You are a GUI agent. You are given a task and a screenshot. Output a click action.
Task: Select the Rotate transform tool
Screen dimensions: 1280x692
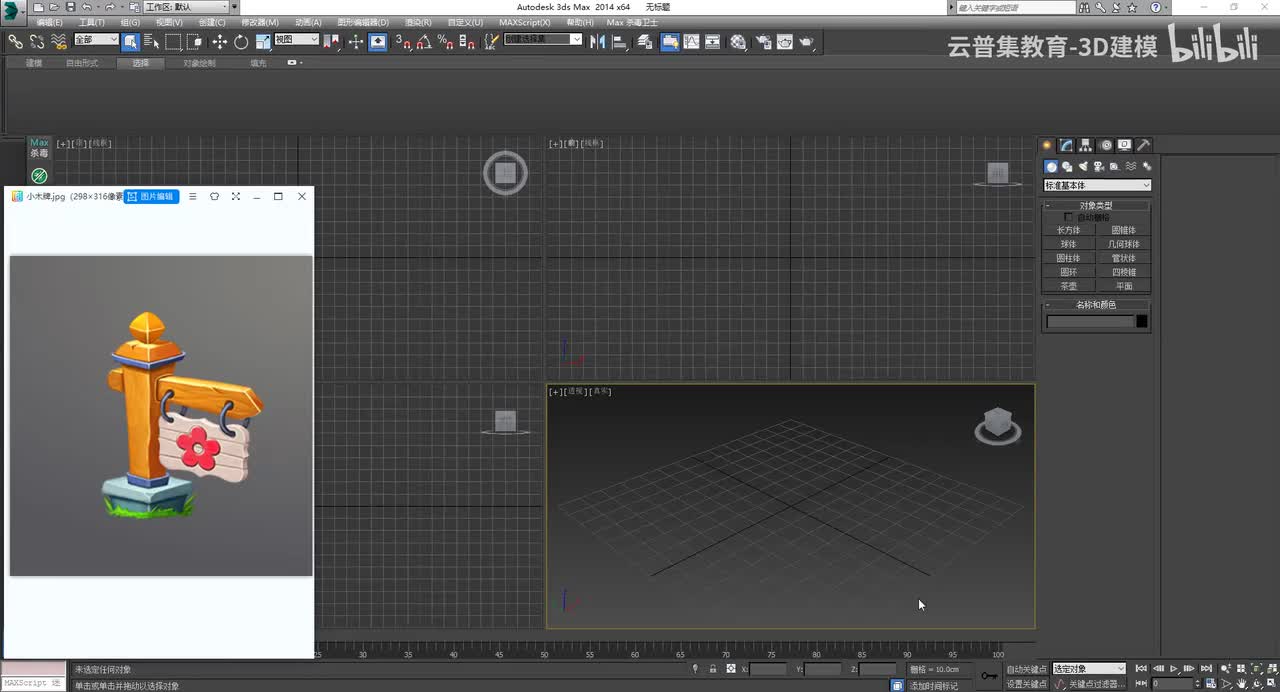tap(241, 42)
